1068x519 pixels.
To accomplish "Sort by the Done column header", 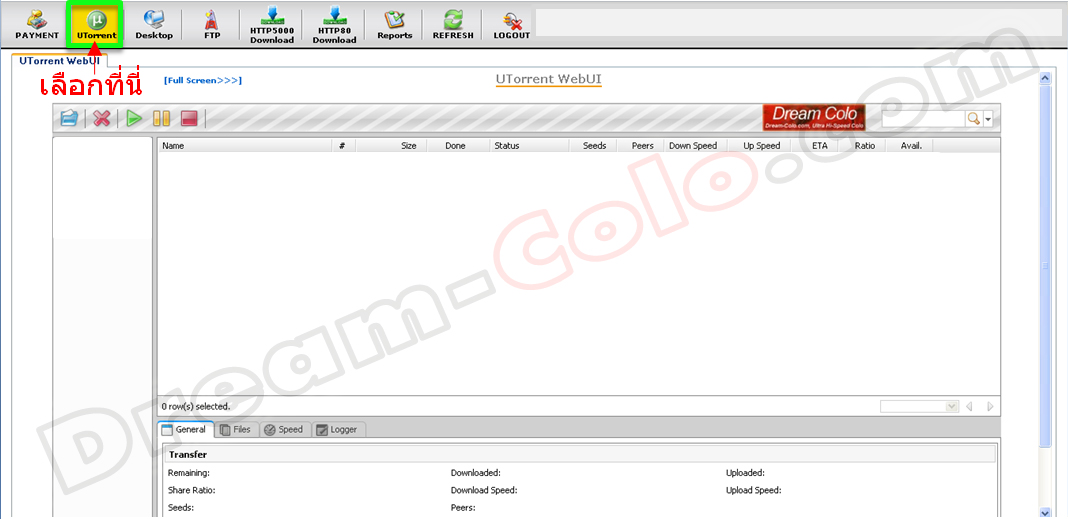I will (x=458, y=146).
